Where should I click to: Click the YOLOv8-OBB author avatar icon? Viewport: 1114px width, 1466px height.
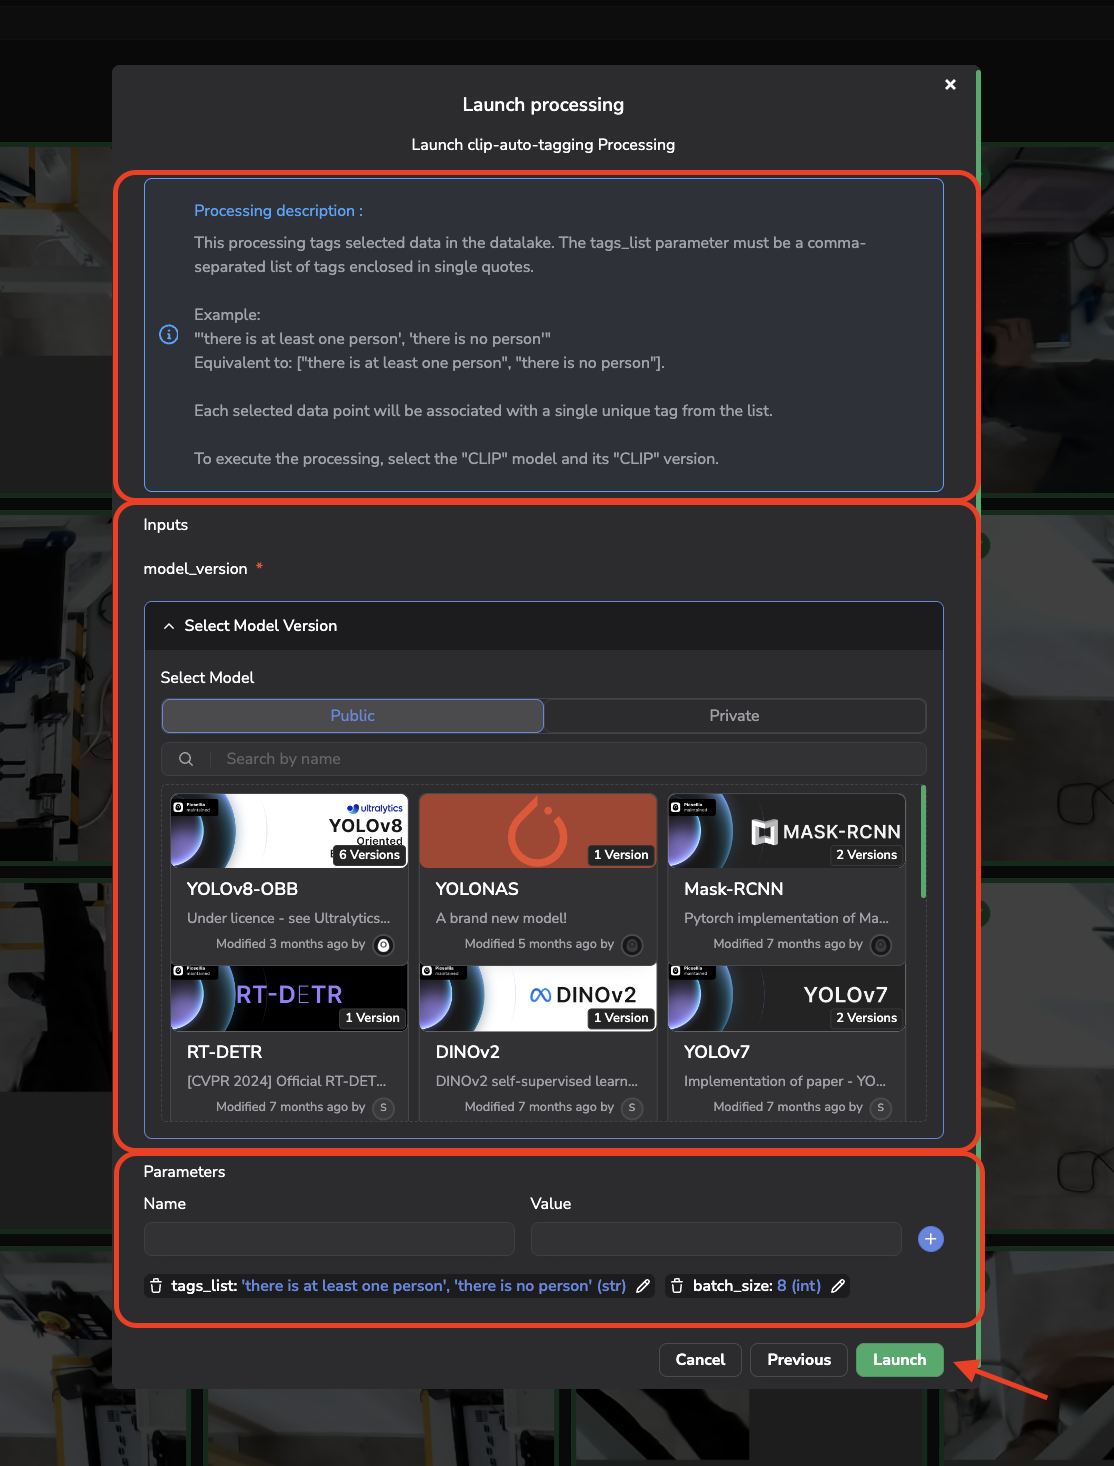(383, 945)
